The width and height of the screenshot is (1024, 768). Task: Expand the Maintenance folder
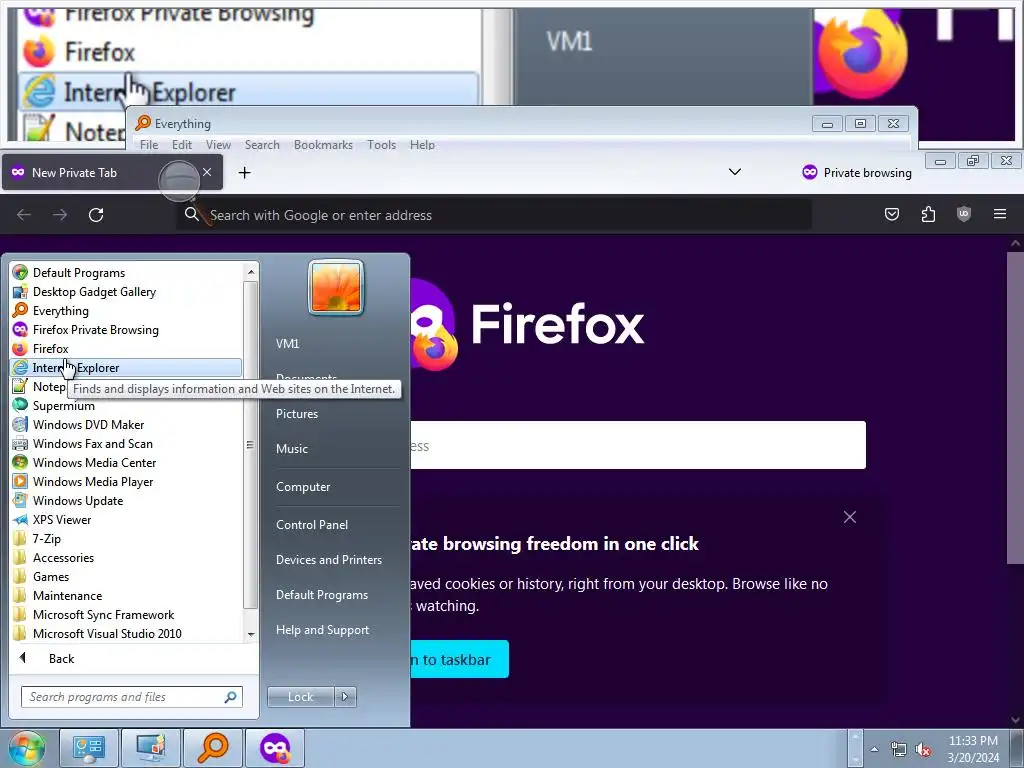tap(67, 595)
